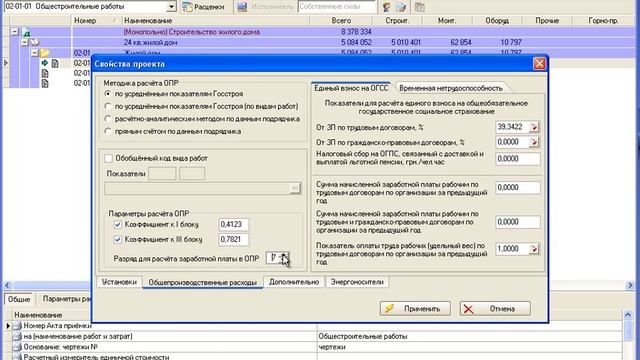
Task: Select Основание: чертежи № row
Action: tap(61, 347)
